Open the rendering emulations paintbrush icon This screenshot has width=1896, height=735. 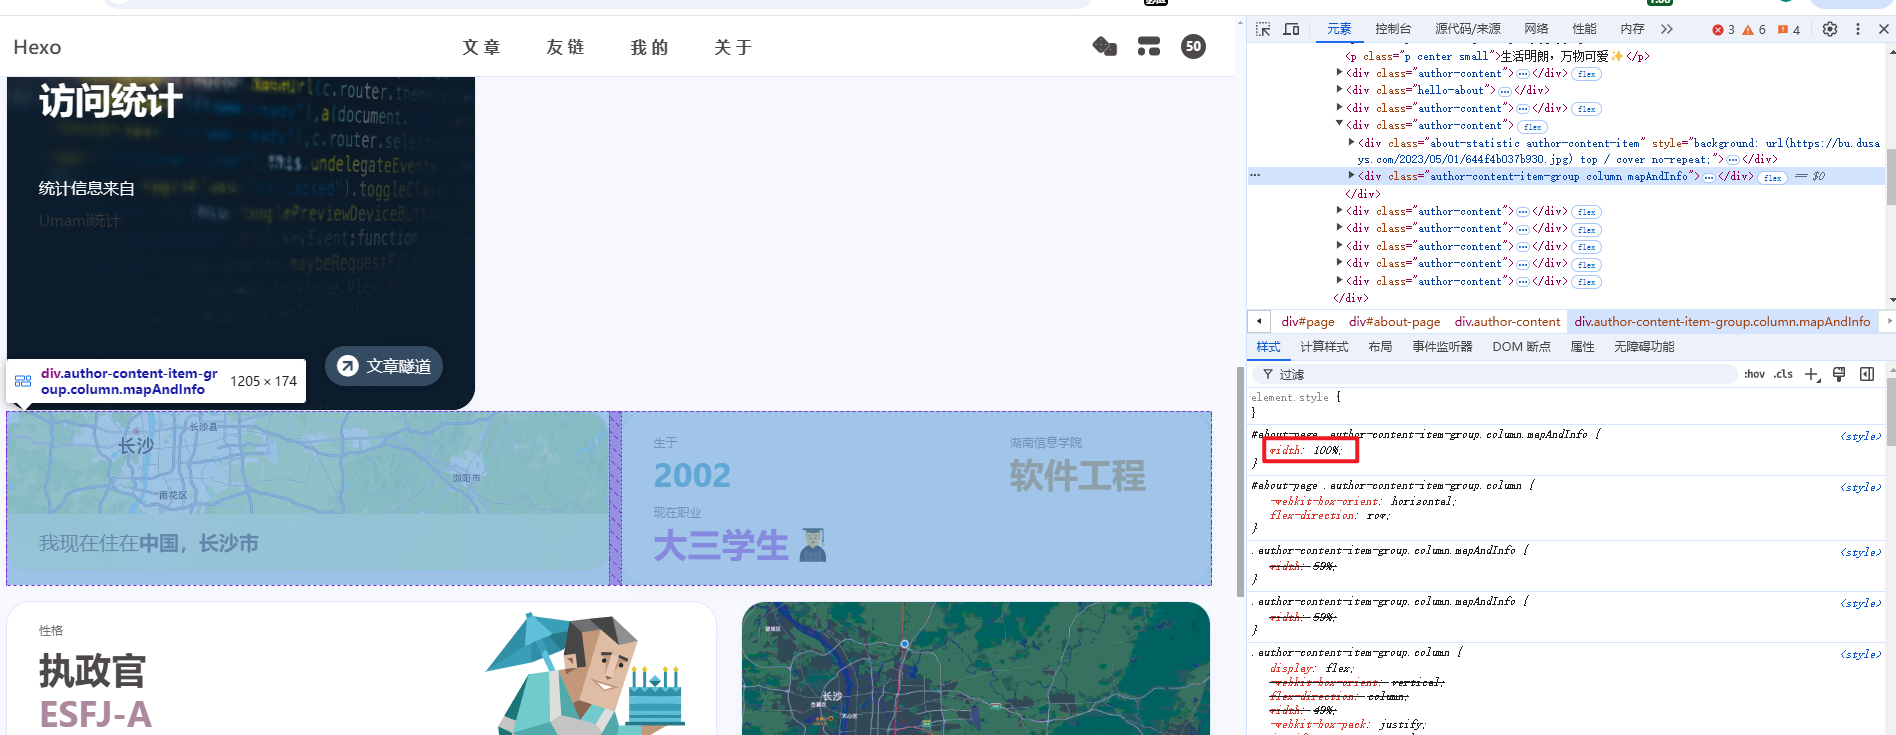click(1839, 374)
